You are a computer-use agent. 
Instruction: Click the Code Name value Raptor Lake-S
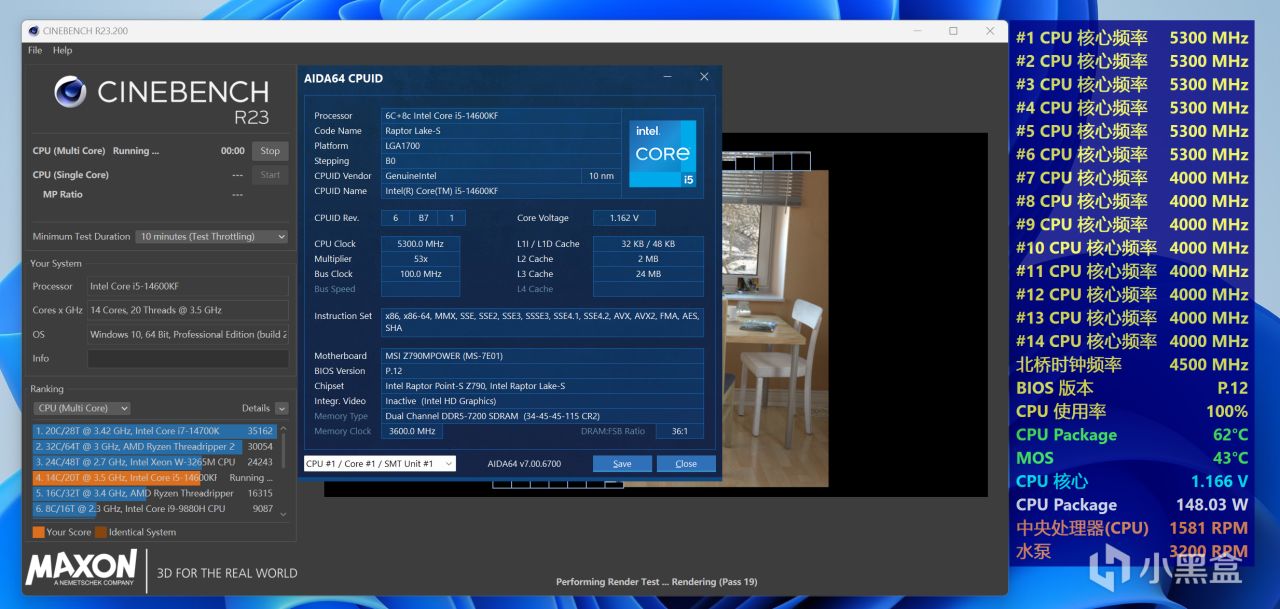(501, 131)
